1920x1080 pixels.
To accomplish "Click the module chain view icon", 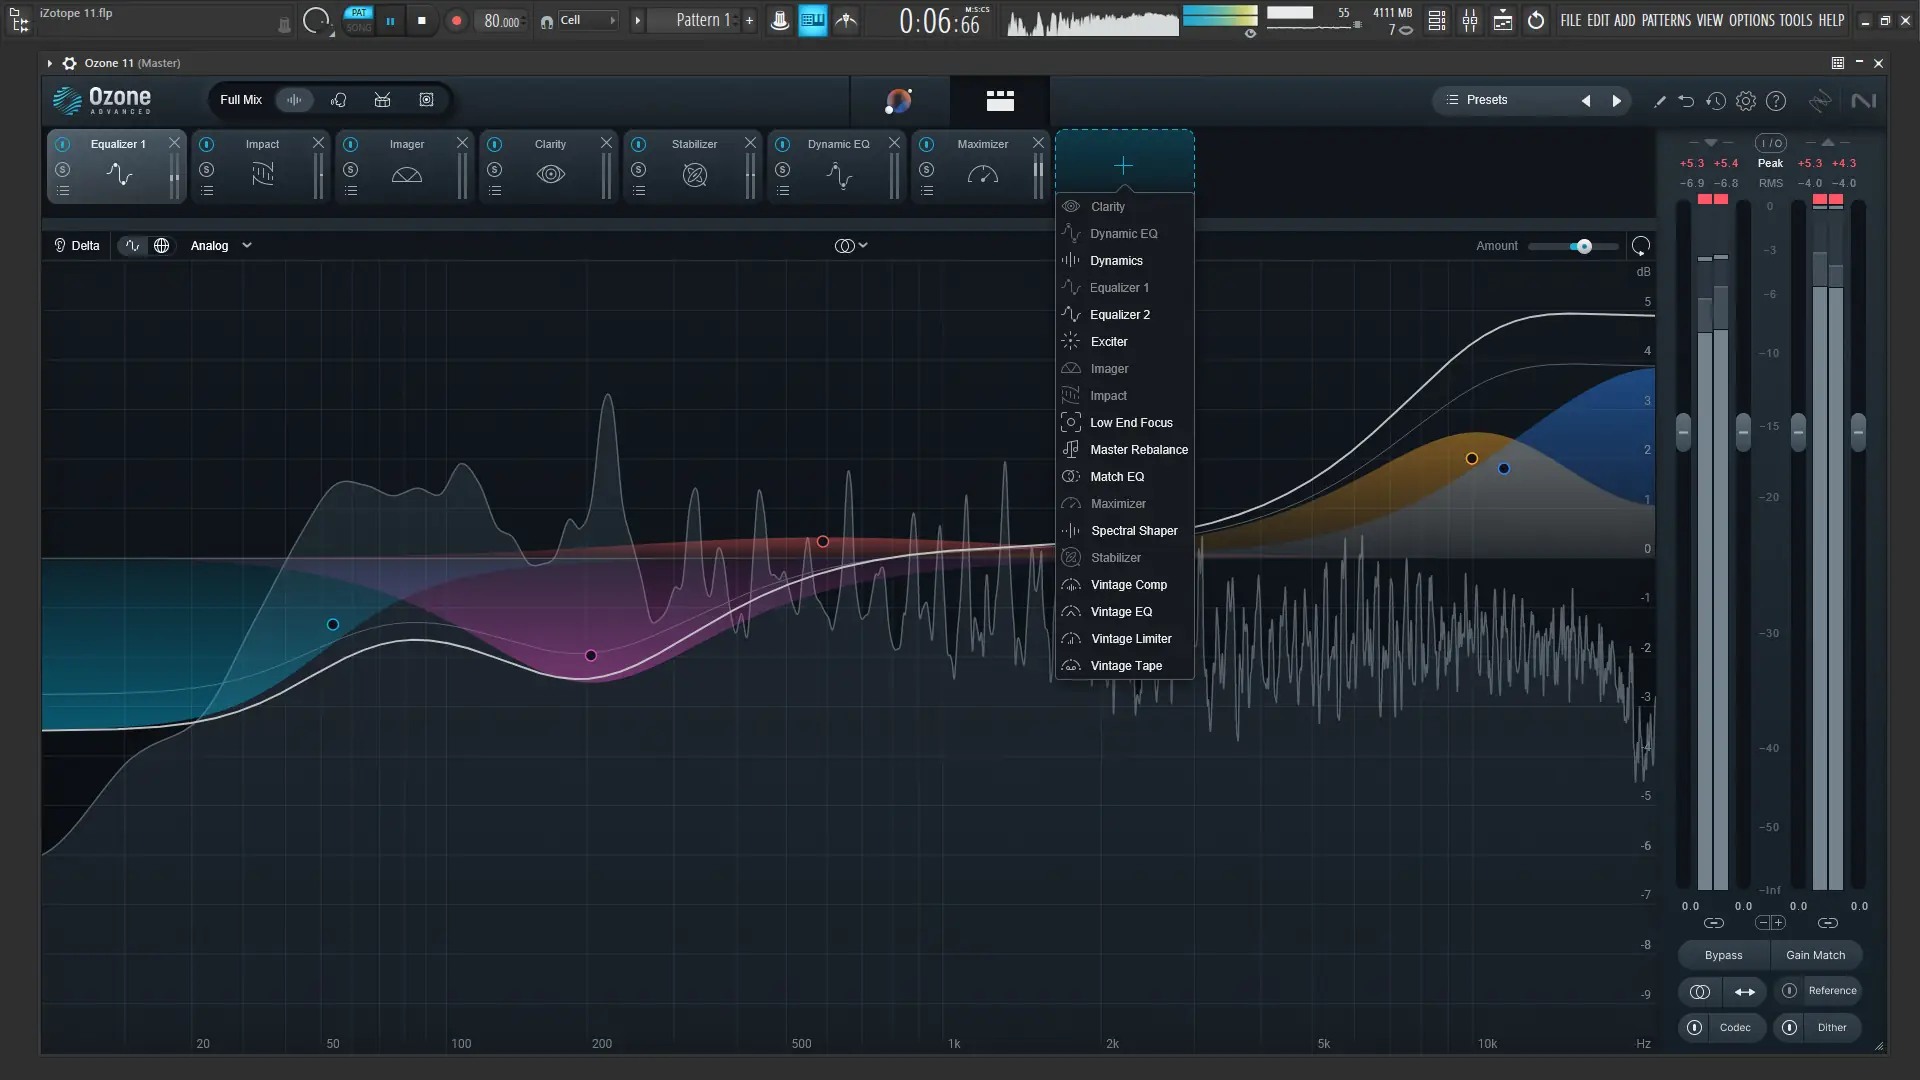I will pyautogui.click(x=1000, y=100).
